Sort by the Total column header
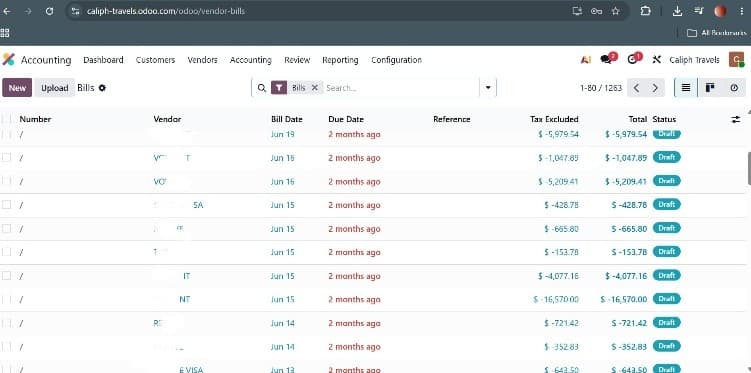This screenshot has height=373, width=751. (637, 119)
